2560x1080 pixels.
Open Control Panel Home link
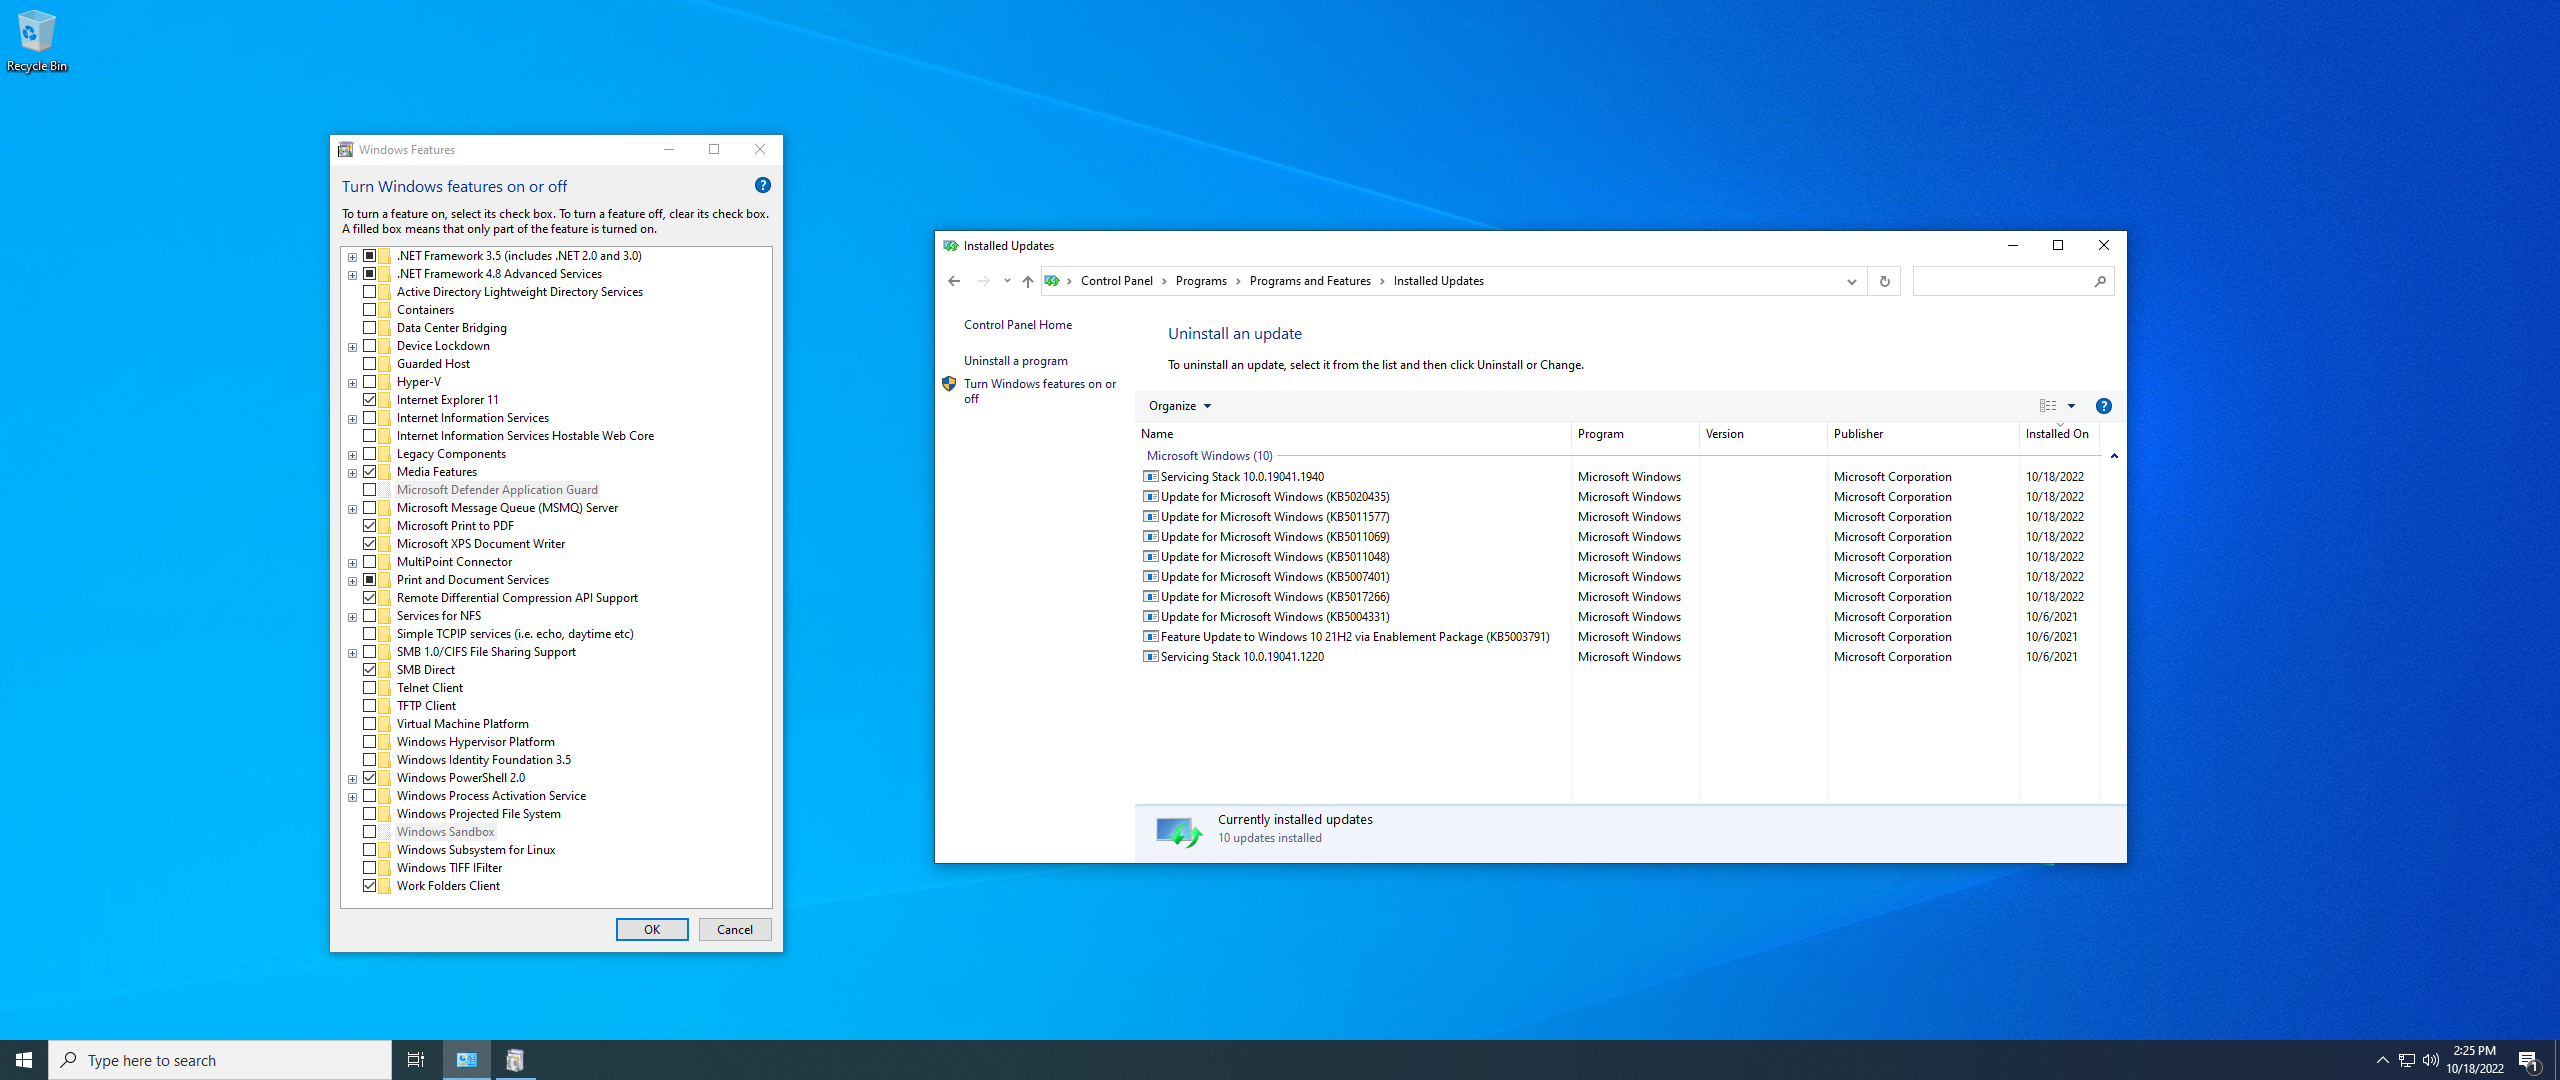point(1018,325)
